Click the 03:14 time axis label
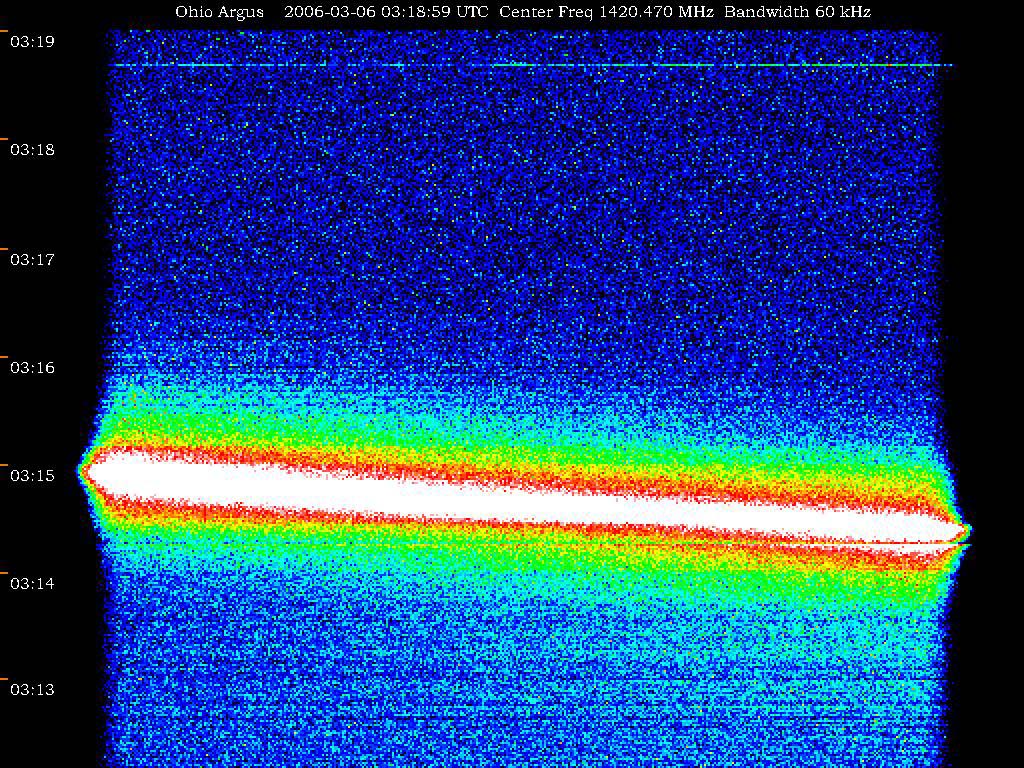1024x768 pixels. pos(32,583)
